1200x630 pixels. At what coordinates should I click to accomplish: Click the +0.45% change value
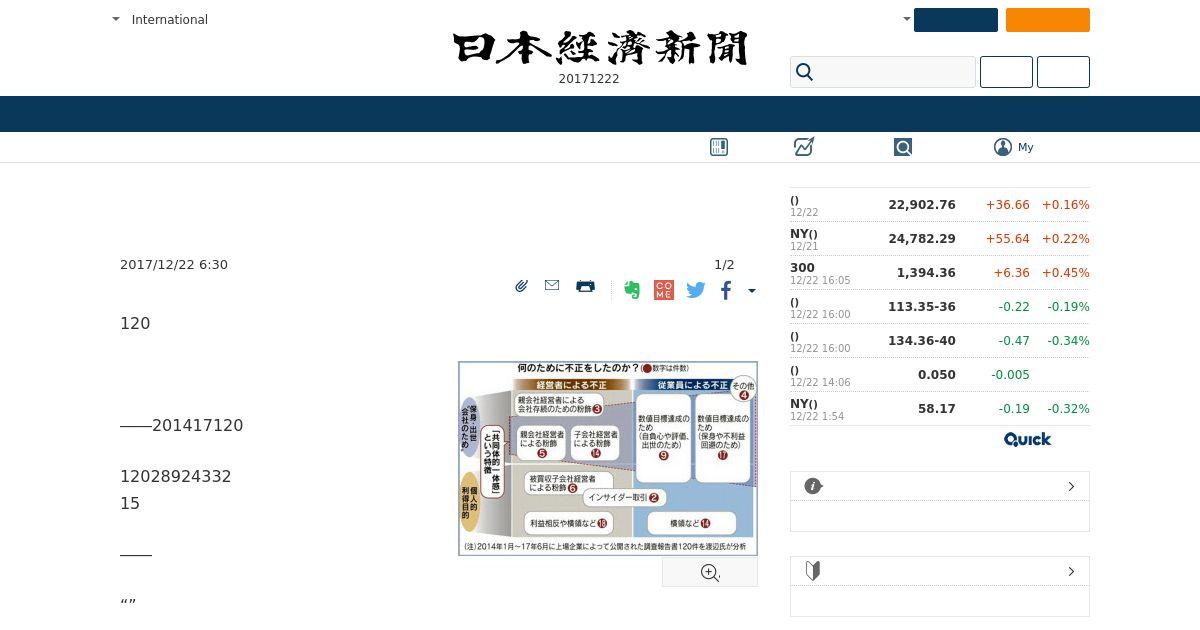click(1066, 273)
